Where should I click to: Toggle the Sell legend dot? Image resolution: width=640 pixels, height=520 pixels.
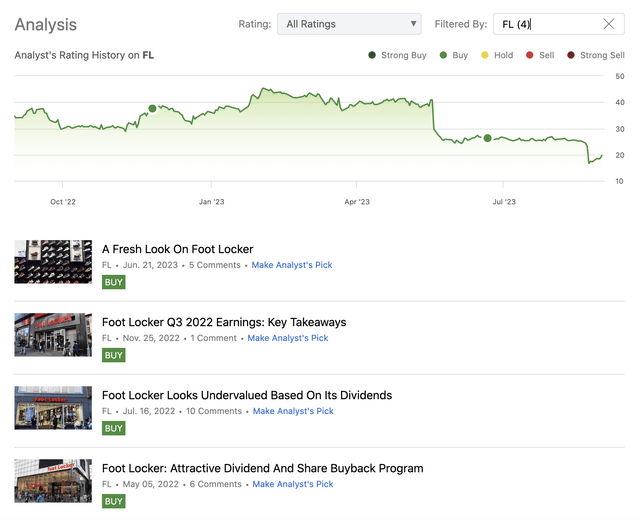pyautogui.click(x=529, y=55)
